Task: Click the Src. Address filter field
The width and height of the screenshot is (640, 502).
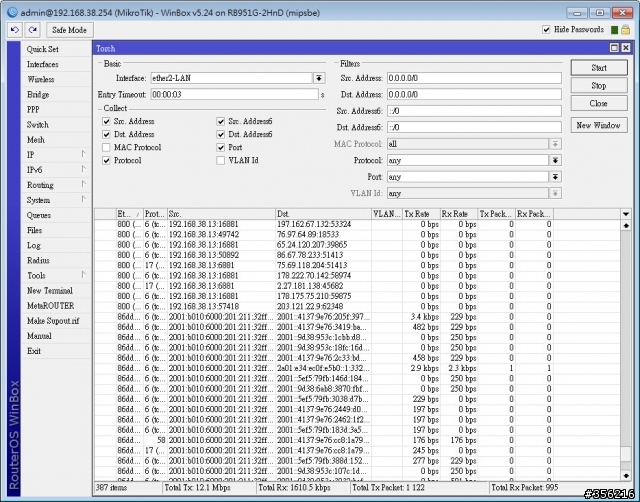Action: point(474,78)
